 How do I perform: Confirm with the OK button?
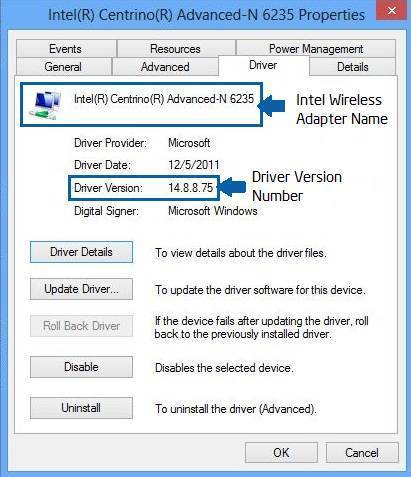point(281,453)
